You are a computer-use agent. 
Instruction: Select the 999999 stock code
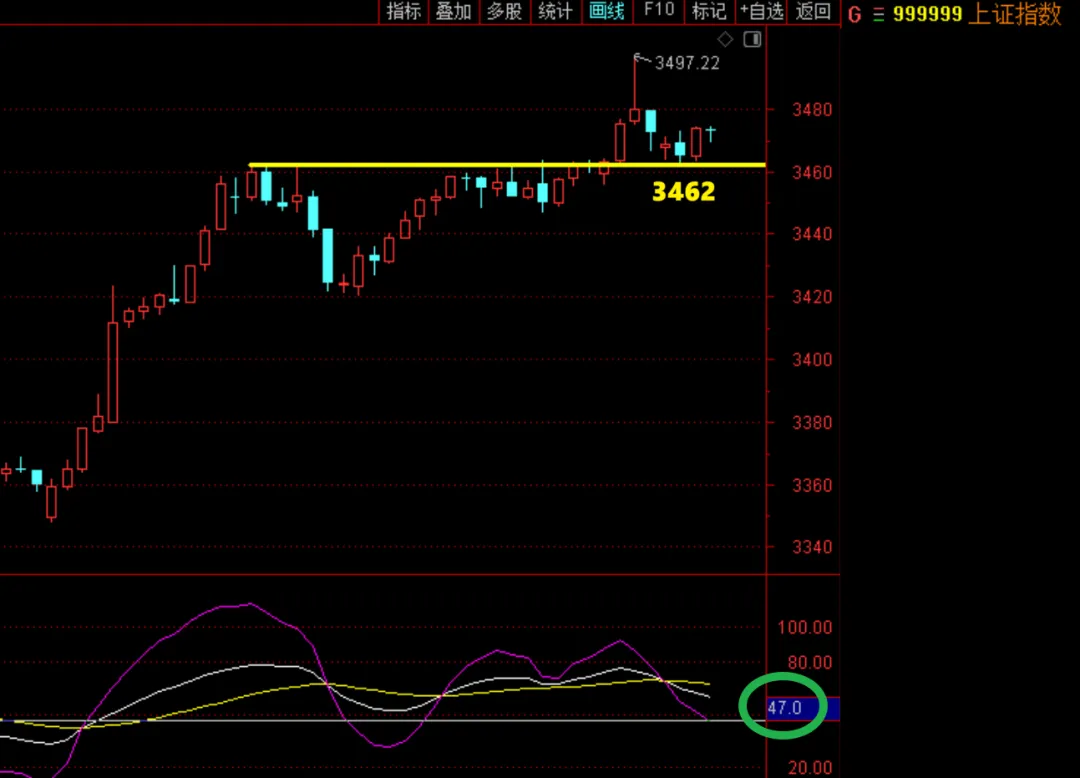click(x=927, y=14)
